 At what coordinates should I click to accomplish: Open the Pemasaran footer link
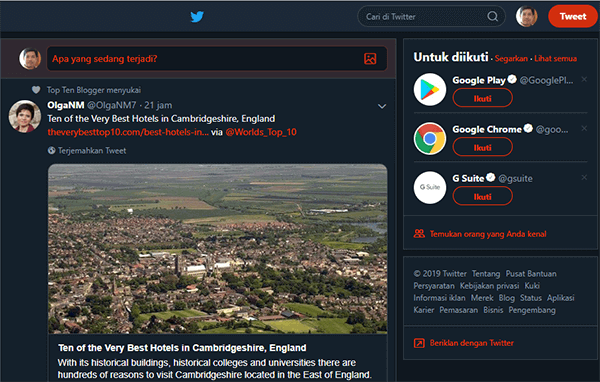click(458, 310)
